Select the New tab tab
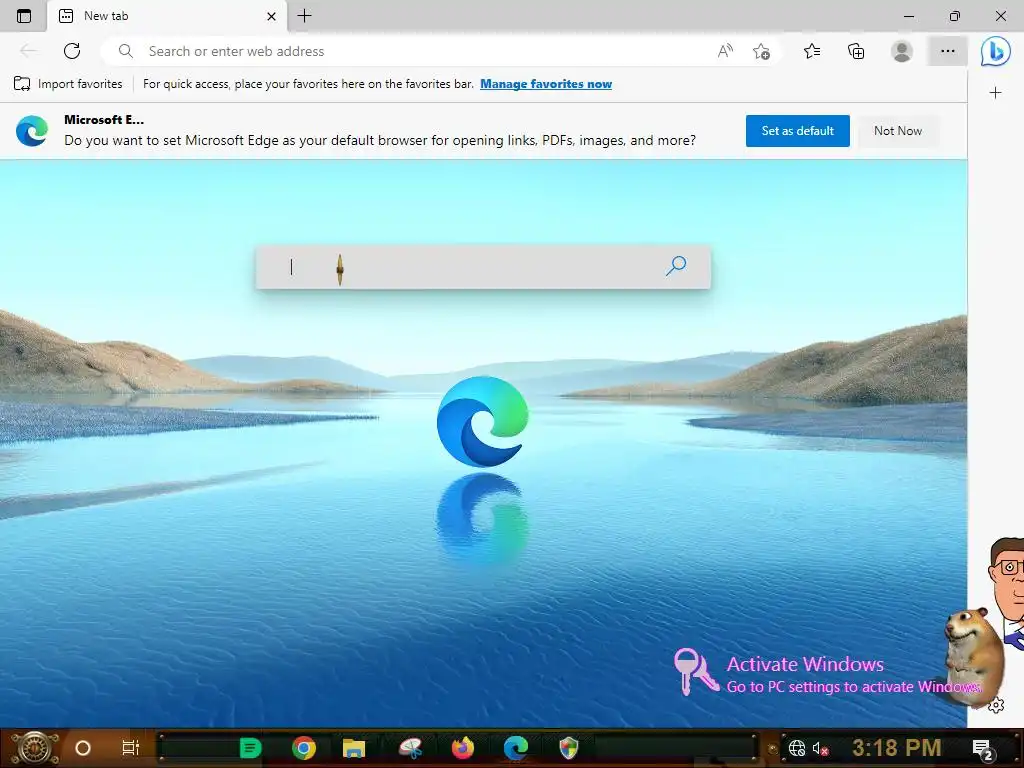 click(x=167, y=16)
